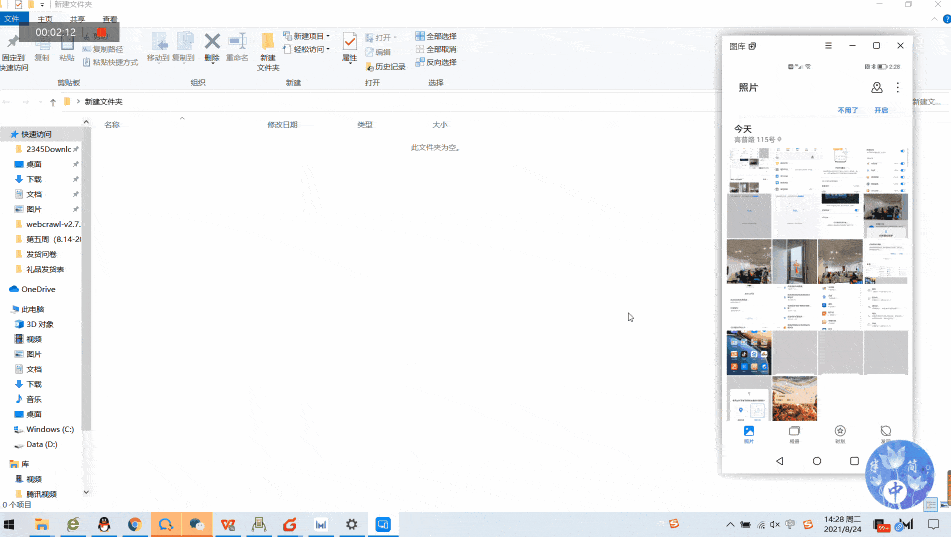The width and height of the screenshot is (951, 537).
Task: Click the 名称 column header
Action: [112, 124]
